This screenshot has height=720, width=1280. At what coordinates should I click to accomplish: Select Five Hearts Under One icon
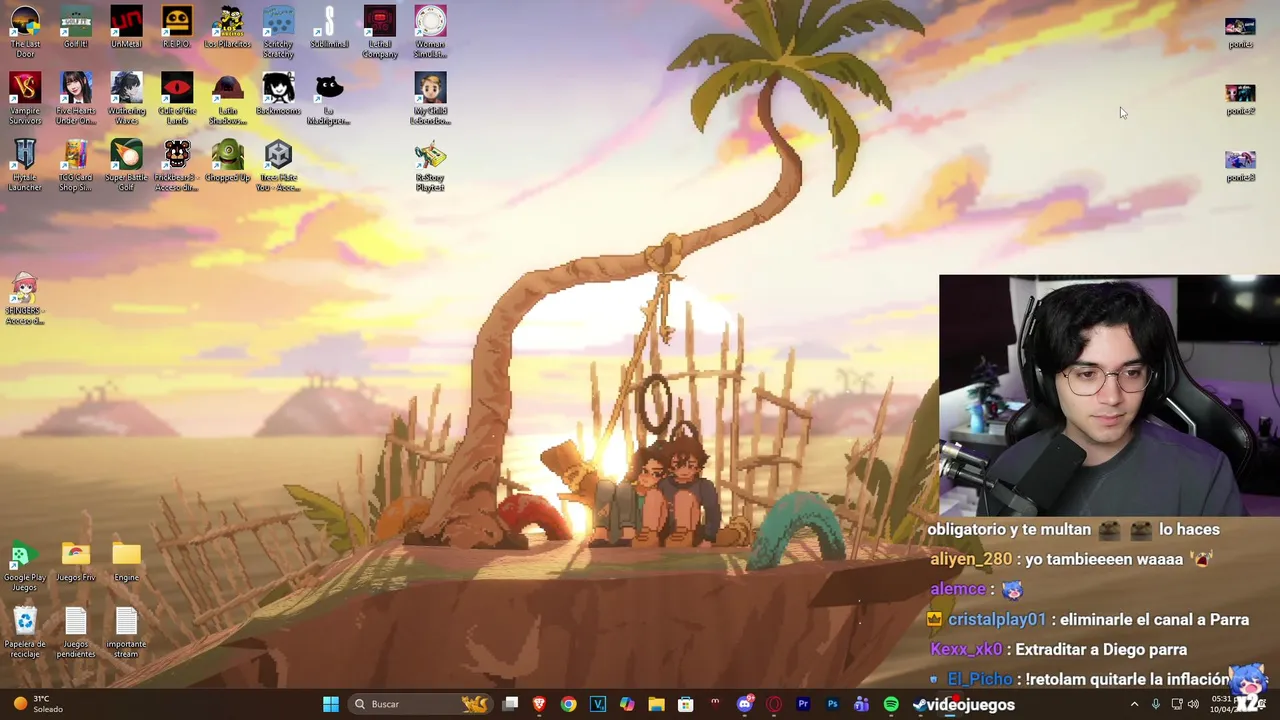tap(76, 98)
